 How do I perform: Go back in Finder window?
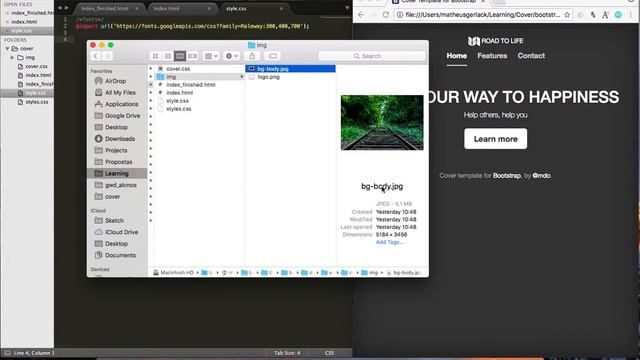coord(96,56)
